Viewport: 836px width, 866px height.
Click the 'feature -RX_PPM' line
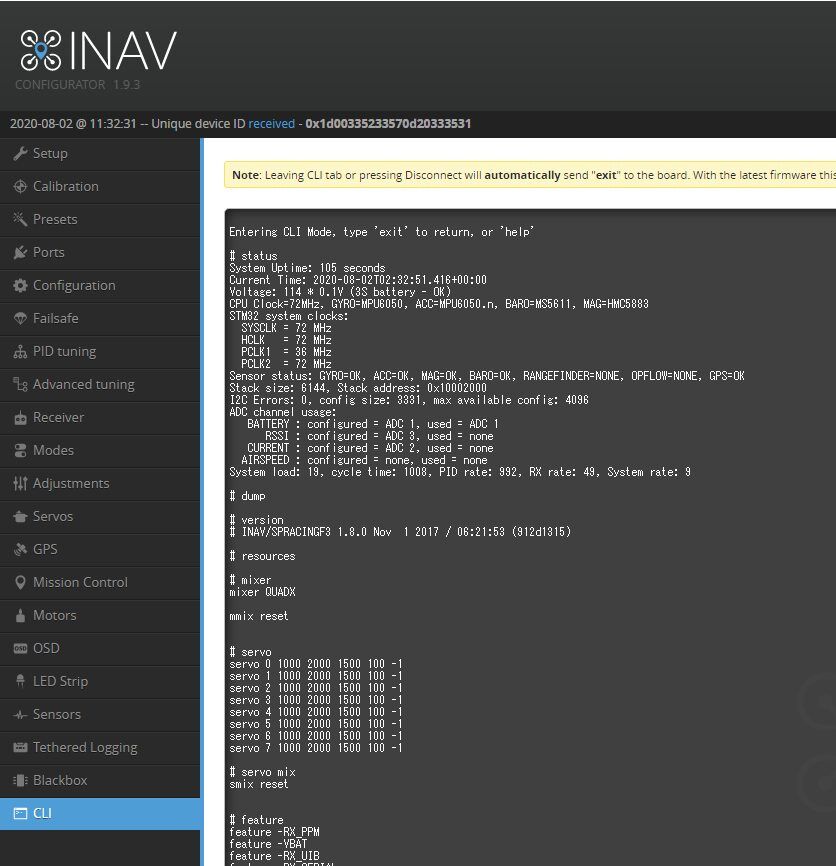pyautogui.click(x=274, y=832)
